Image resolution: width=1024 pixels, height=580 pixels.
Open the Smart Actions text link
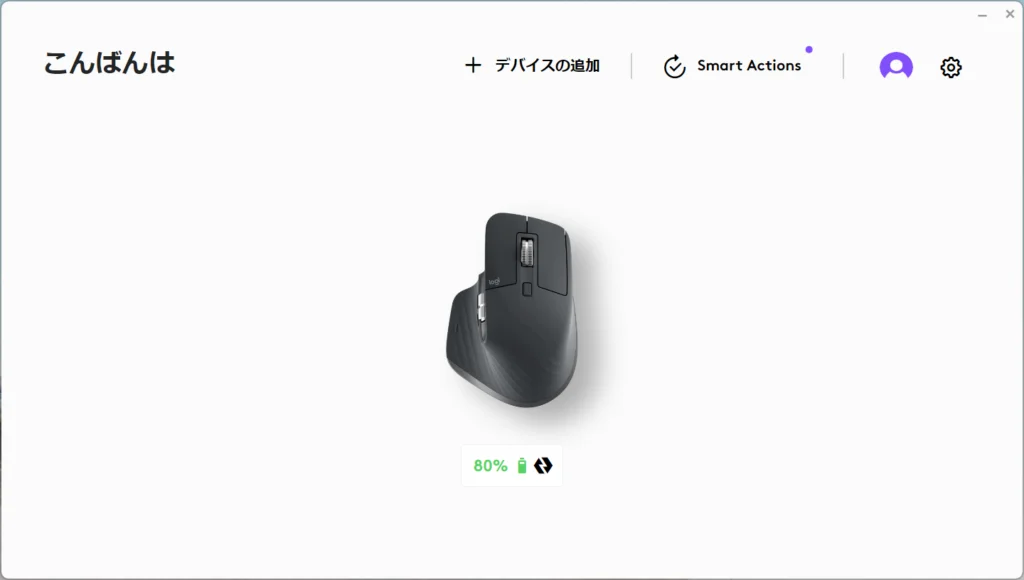pyautogui.click(x=749, y=65)
